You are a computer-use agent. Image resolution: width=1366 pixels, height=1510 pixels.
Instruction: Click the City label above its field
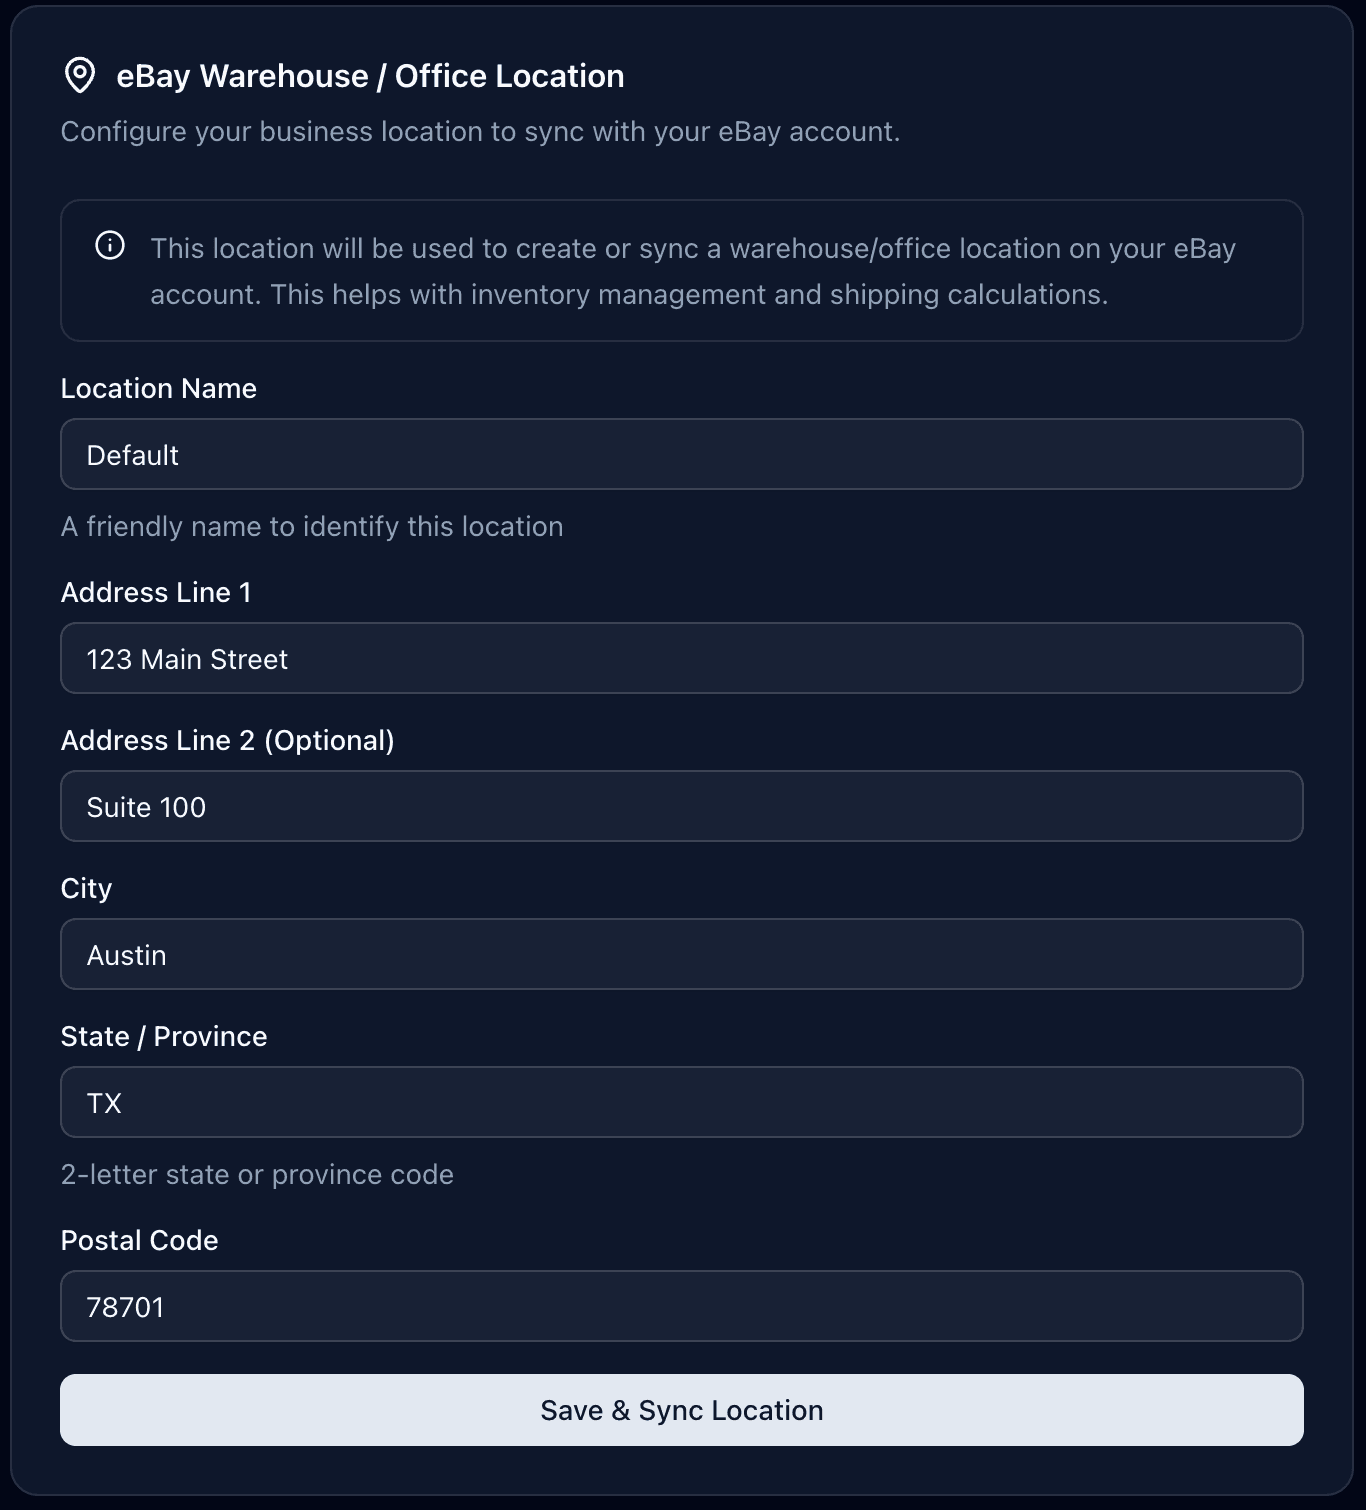point(86,888)
